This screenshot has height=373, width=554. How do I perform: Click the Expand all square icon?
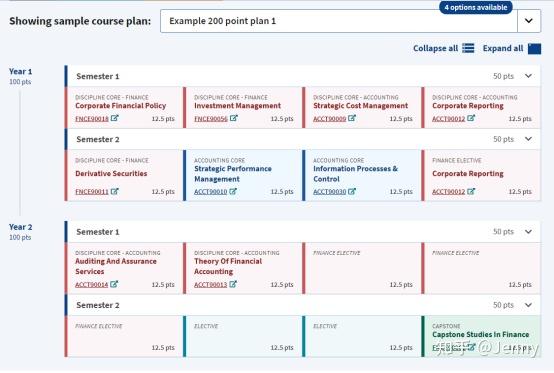534,48
